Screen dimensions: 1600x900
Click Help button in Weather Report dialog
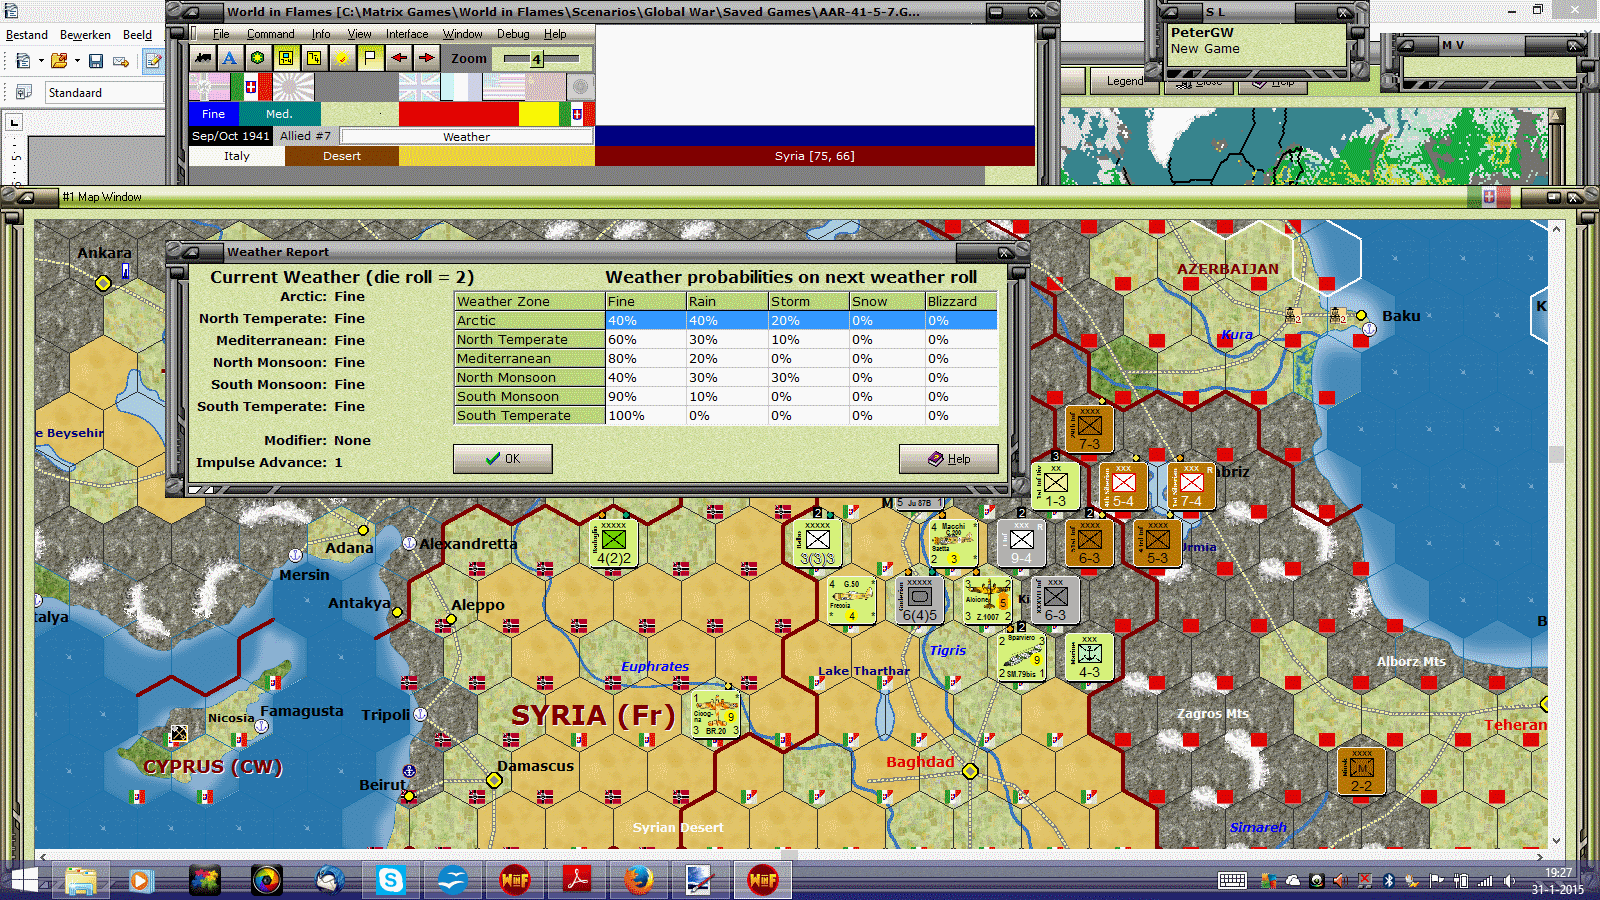949,459
